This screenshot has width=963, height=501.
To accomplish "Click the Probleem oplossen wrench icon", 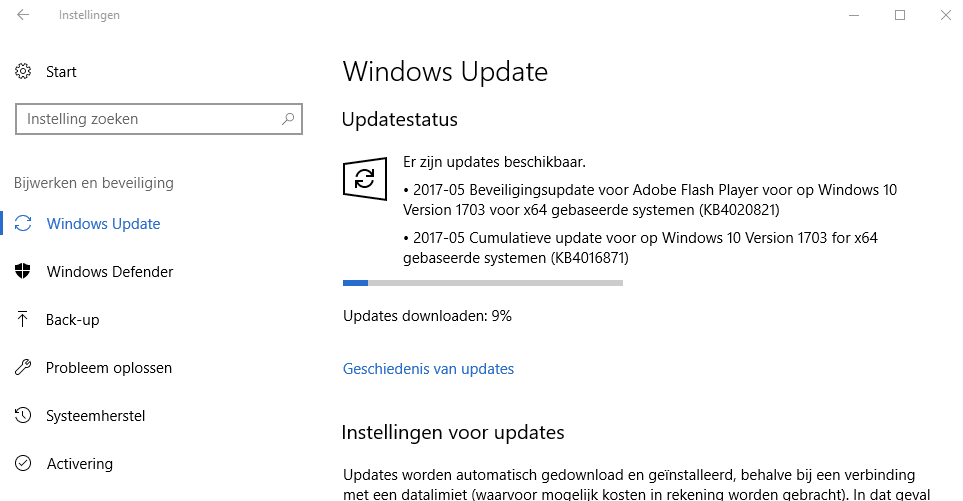I will click(24, 368).
